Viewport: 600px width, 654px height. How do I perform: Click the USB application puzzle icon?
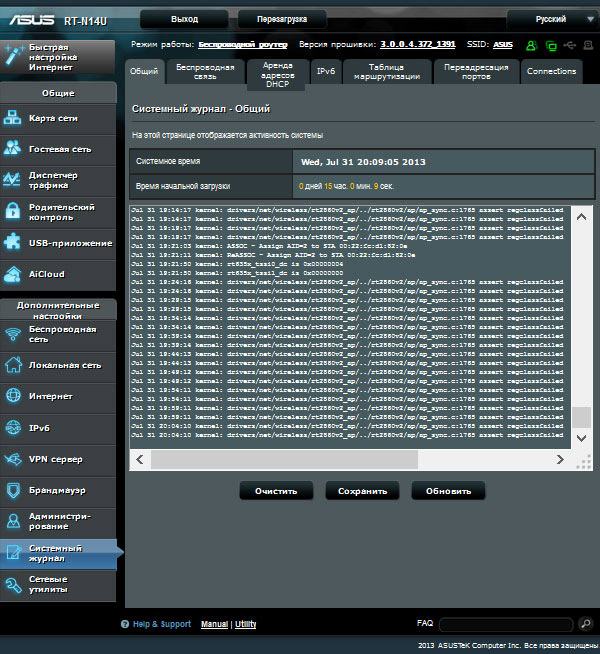[x=13, y=243]
